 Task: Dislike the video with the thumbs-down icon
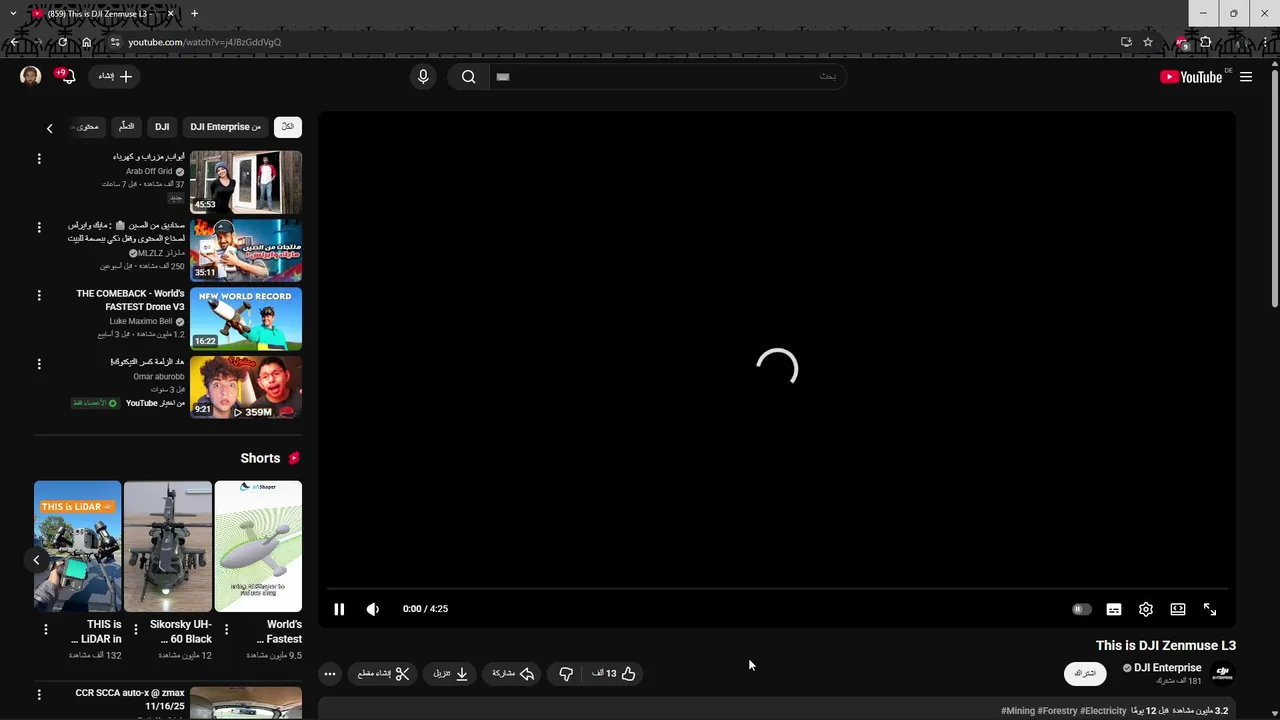coord(565,674)
